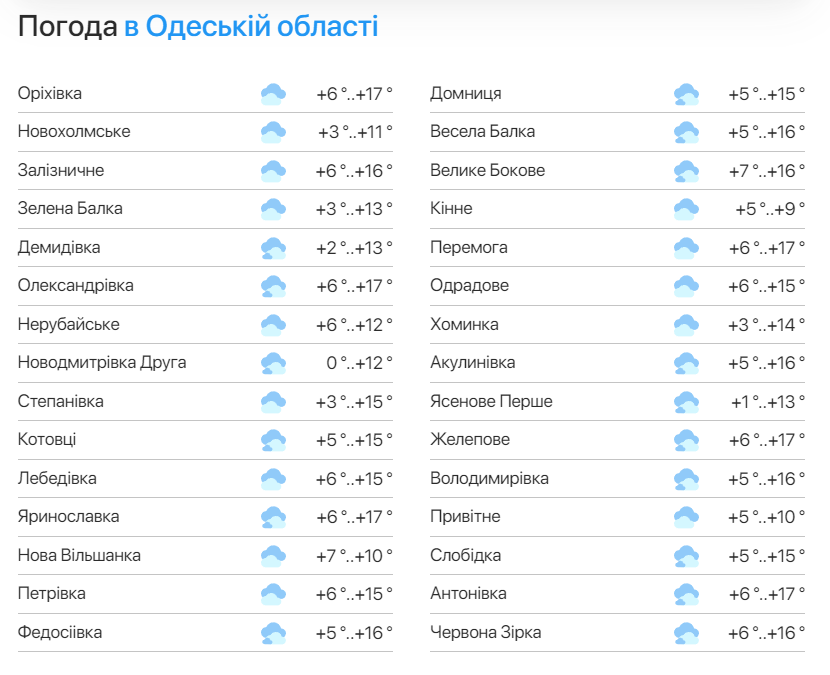The image size is (830, 675).
Task: Click the cloud icon next to Домниця
Action: [x=686, y=95]
